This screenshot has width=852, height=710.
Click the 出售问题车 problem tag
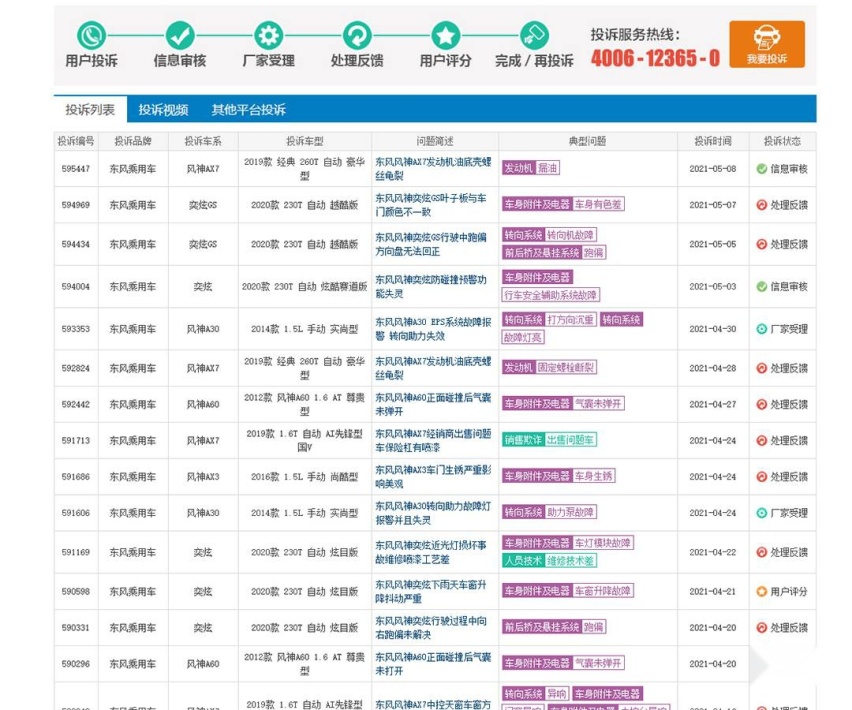pos(571,439)
